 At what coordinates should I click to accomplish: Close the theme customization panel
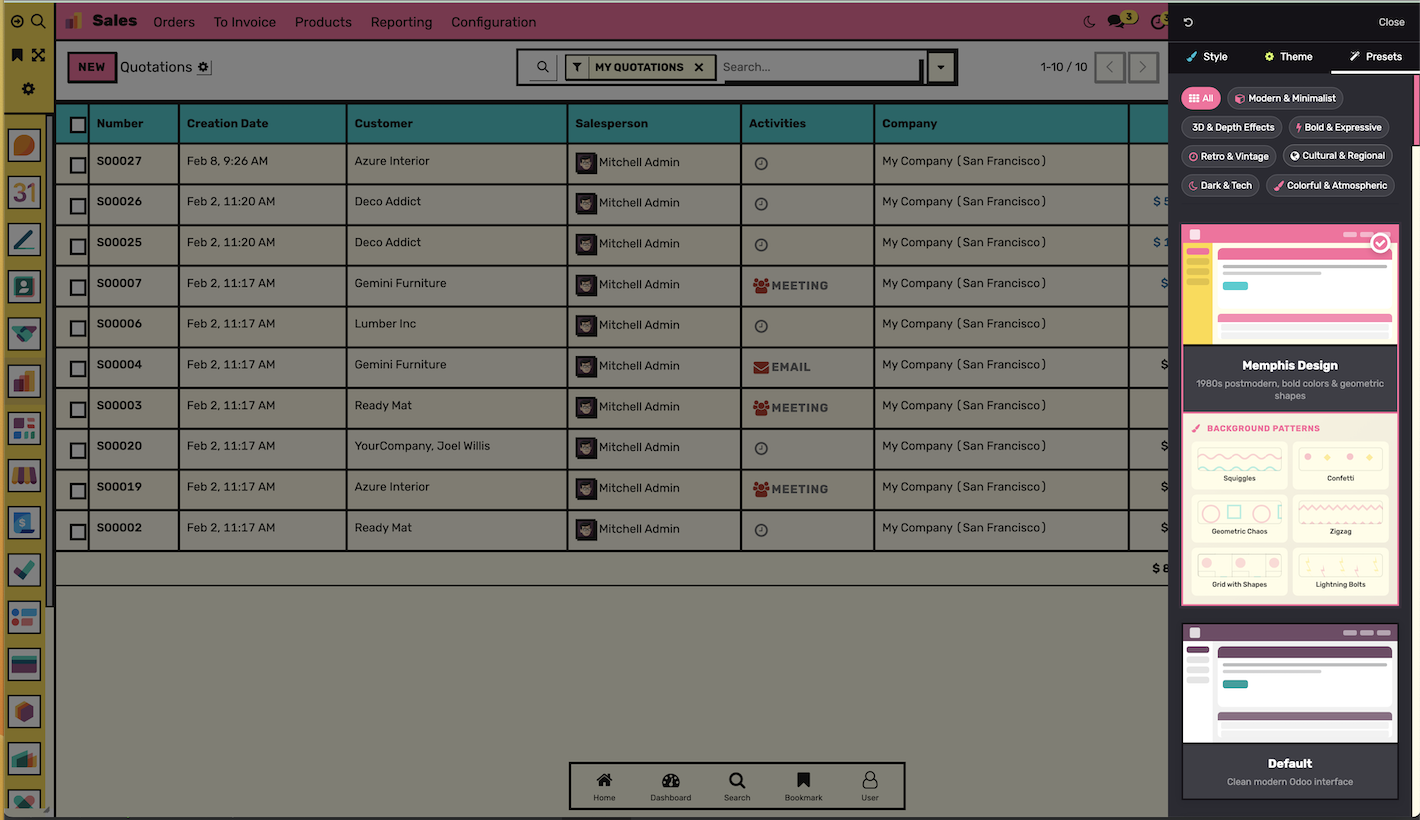(x=1391, y=21)
